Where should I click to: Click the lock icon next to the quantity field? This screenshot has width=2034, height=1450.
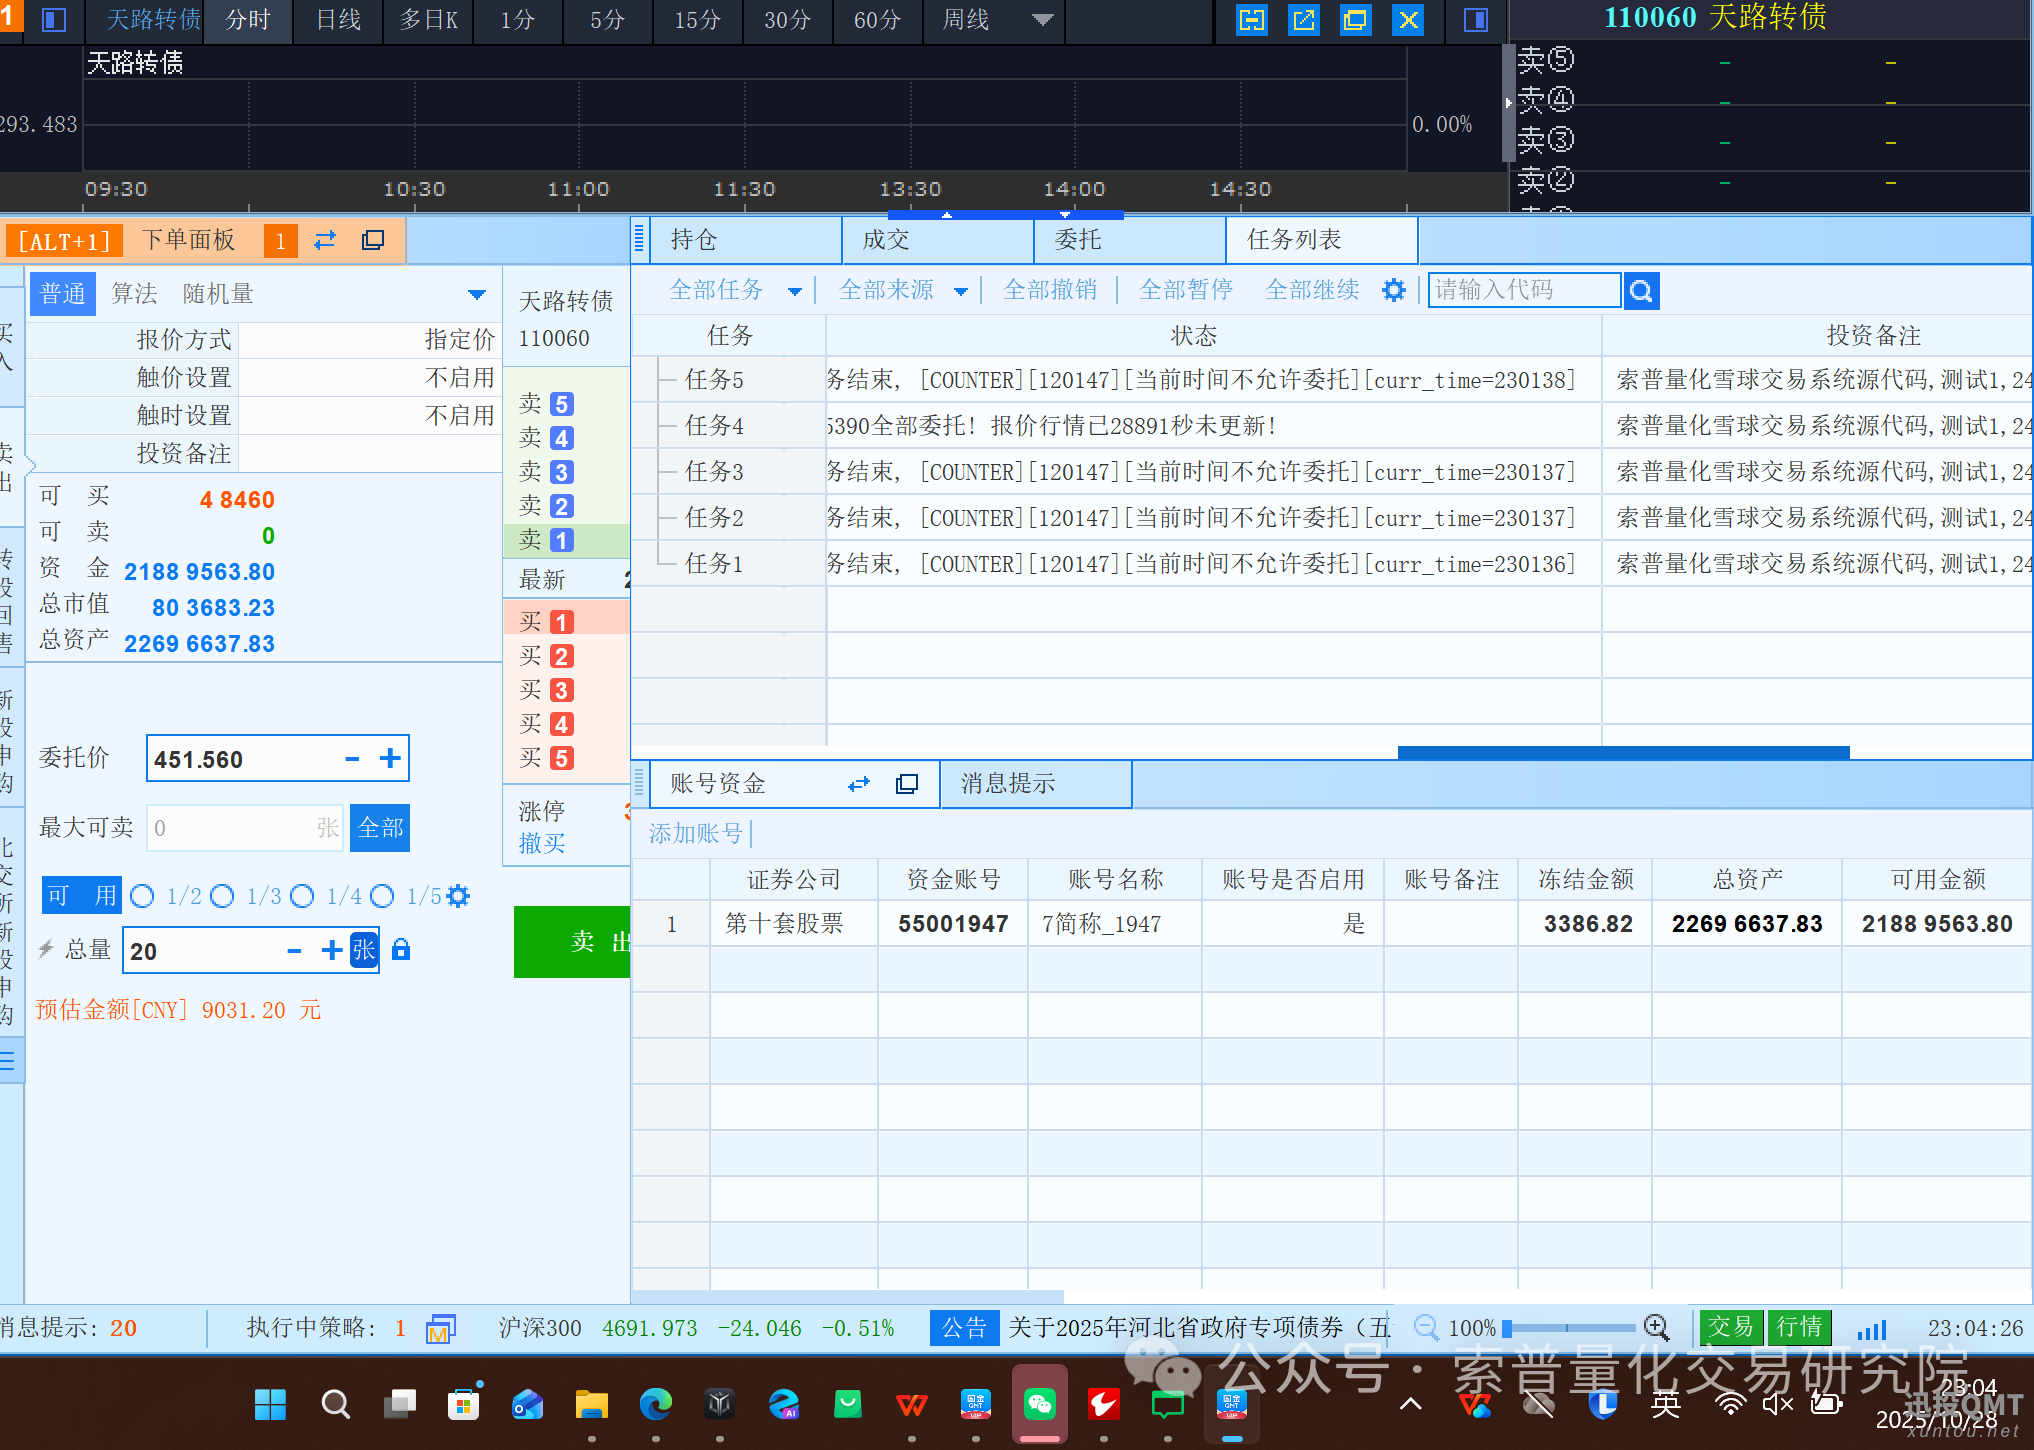[x=400, y=950]
